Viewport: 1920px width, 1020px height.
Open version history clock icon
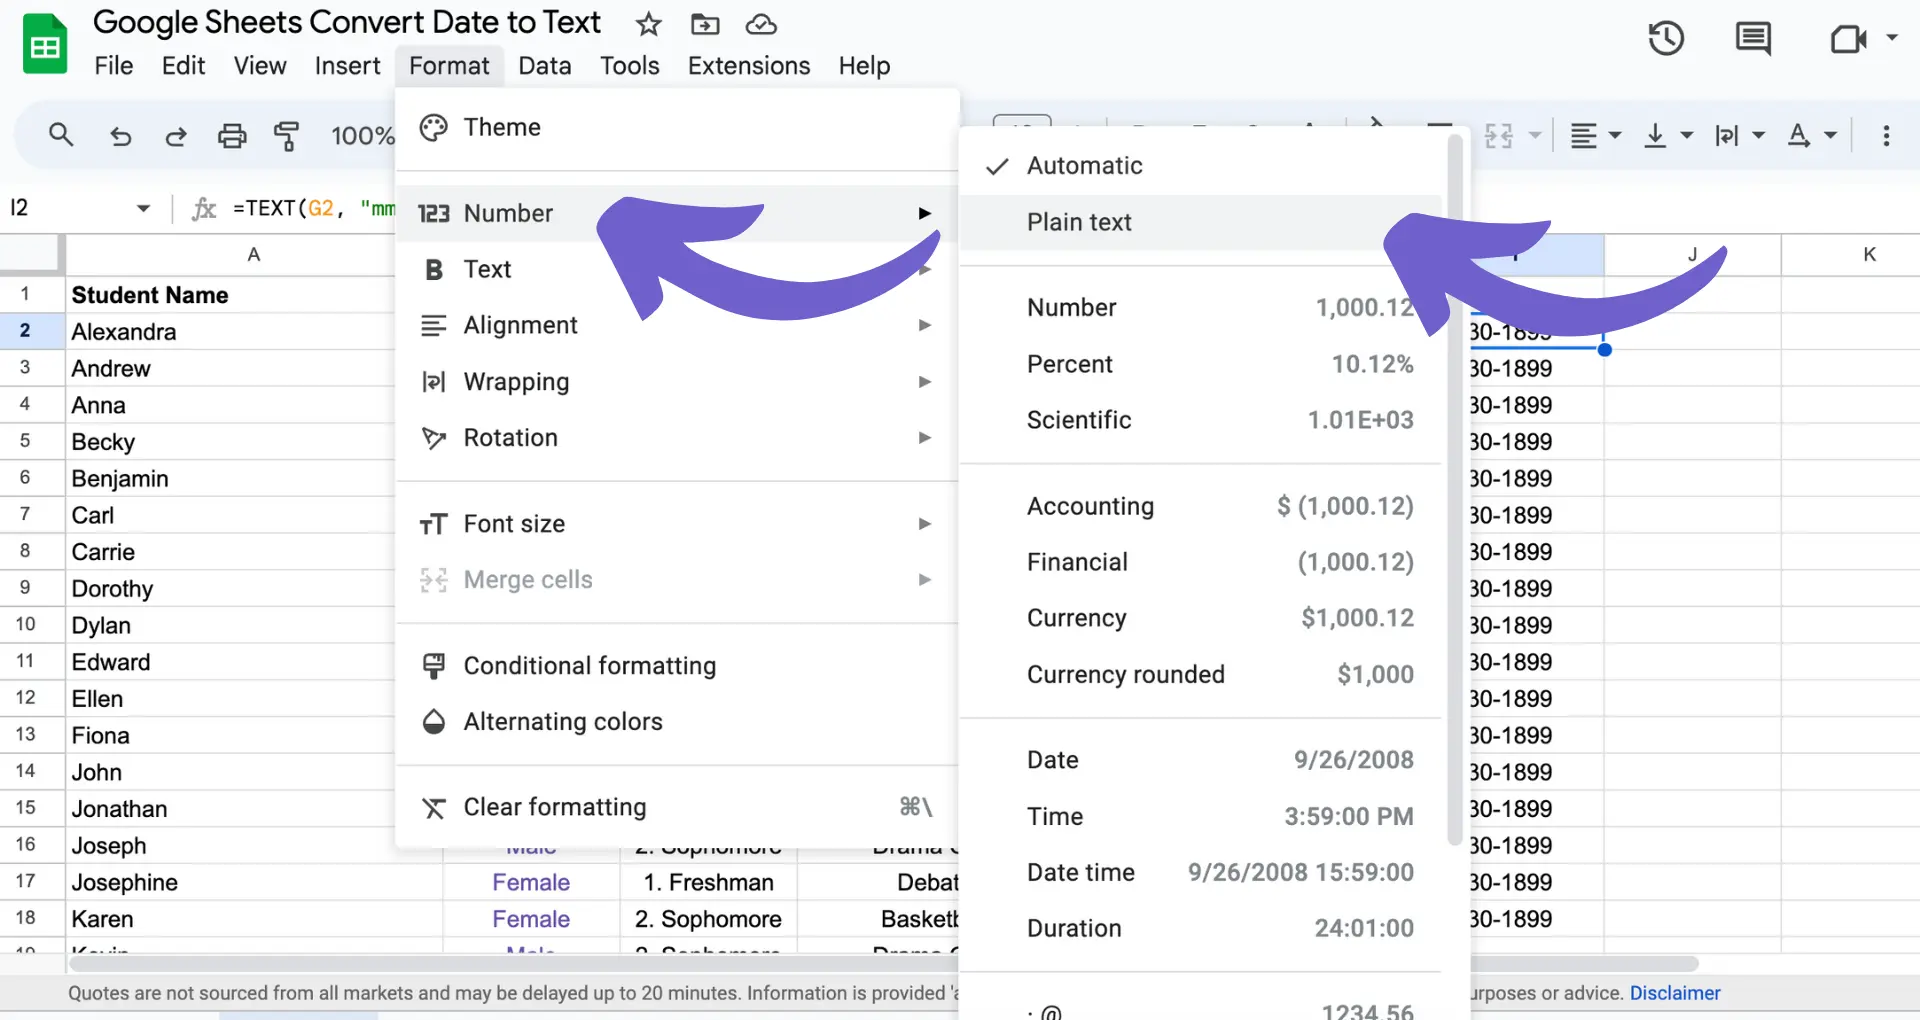1666,39
